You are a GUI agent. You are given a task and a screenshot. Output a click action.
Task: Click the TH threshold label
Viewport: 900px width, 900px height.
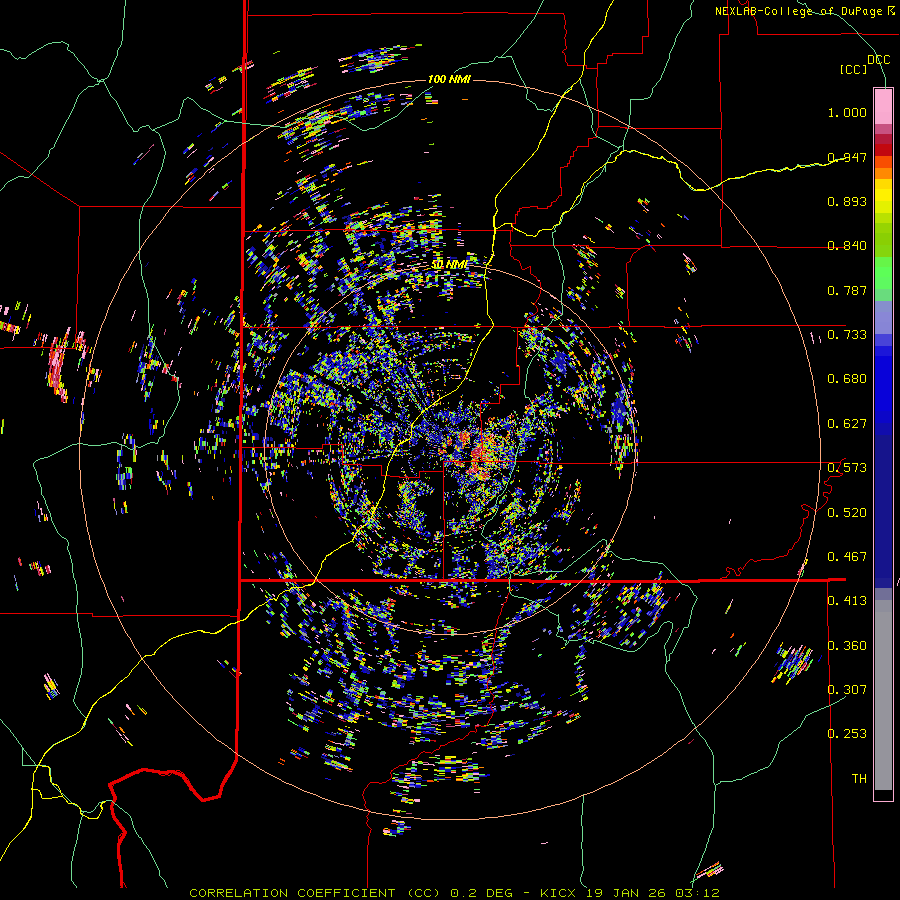click(x=859, y=779)
